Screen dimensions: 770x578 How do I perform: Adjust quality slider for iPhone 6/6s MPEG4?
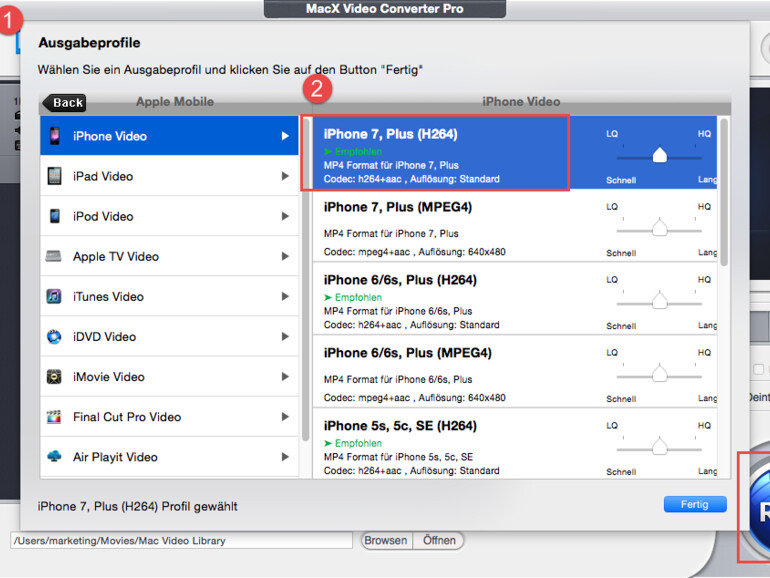tap(660, 374)
